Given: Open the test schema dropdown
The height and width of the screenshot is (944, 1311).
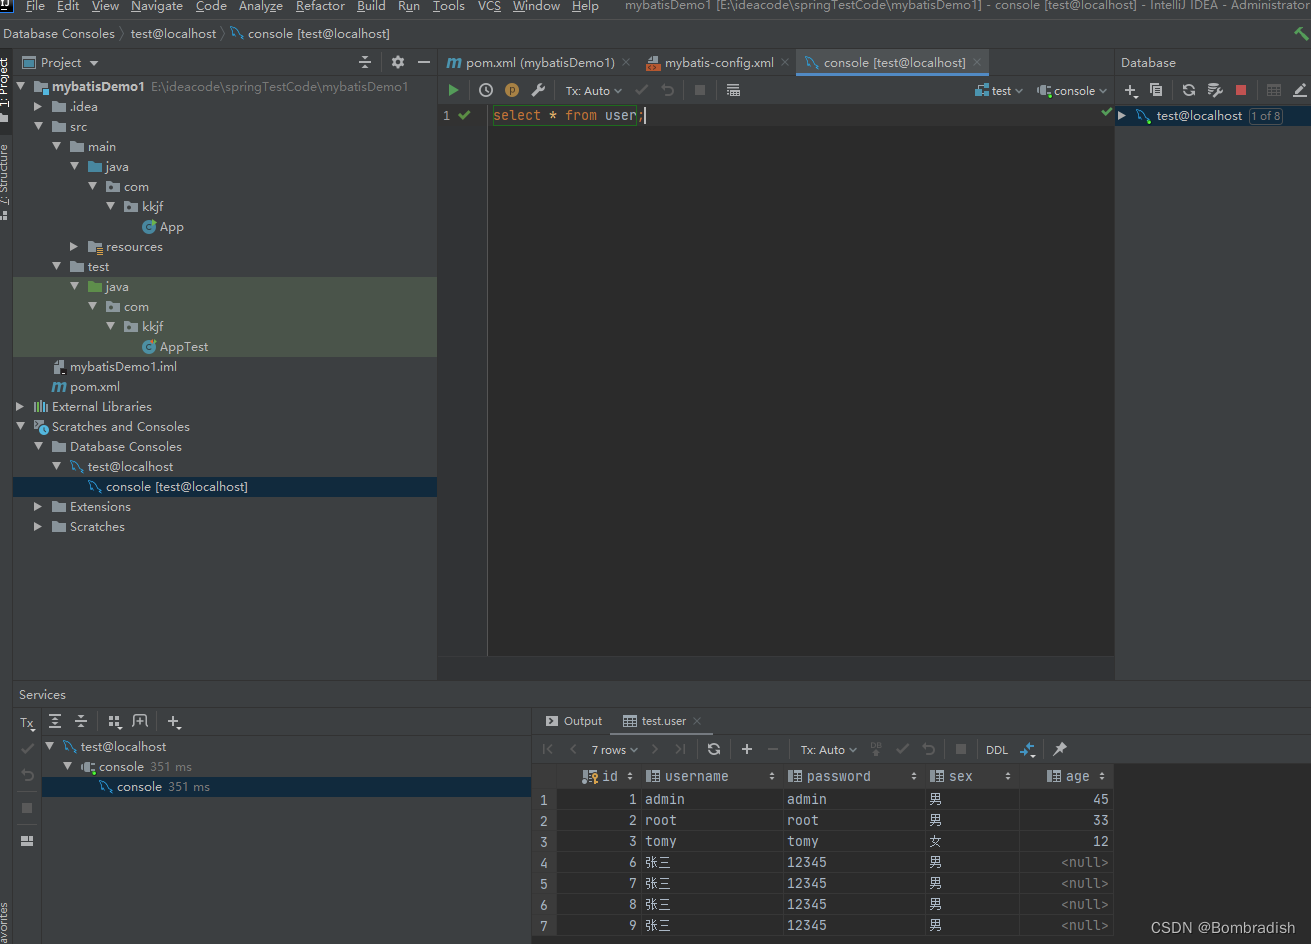Looking at the screenshot, I should [x=1000, y=90].
